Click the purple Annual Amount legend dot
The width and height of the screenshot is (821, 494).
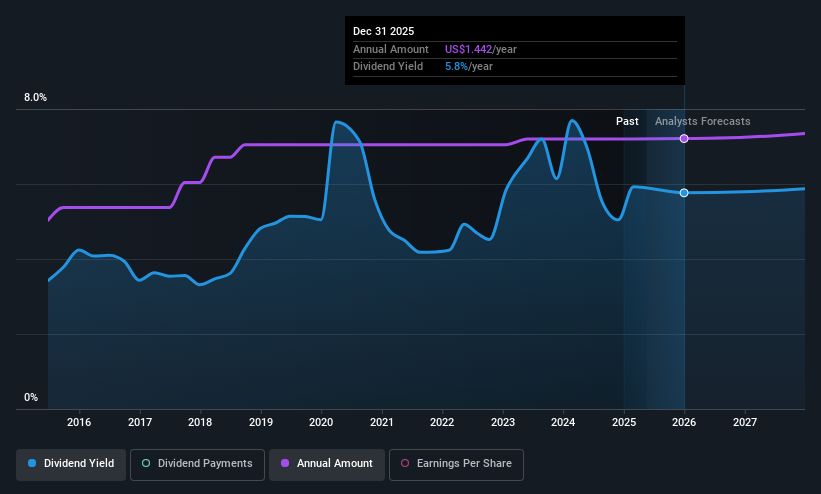(x=285, y=463)
